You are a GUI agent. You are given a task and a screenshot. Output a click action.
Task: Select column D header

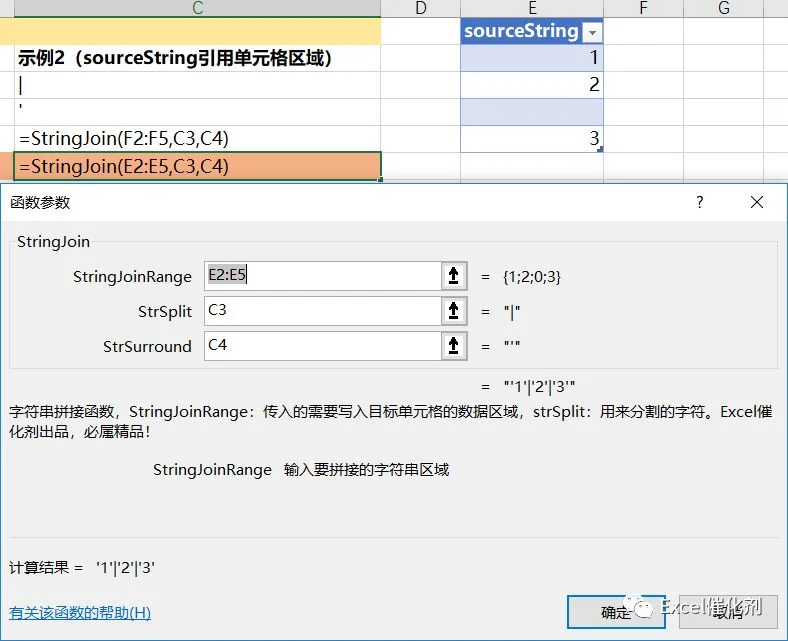(x=421, y=8)
